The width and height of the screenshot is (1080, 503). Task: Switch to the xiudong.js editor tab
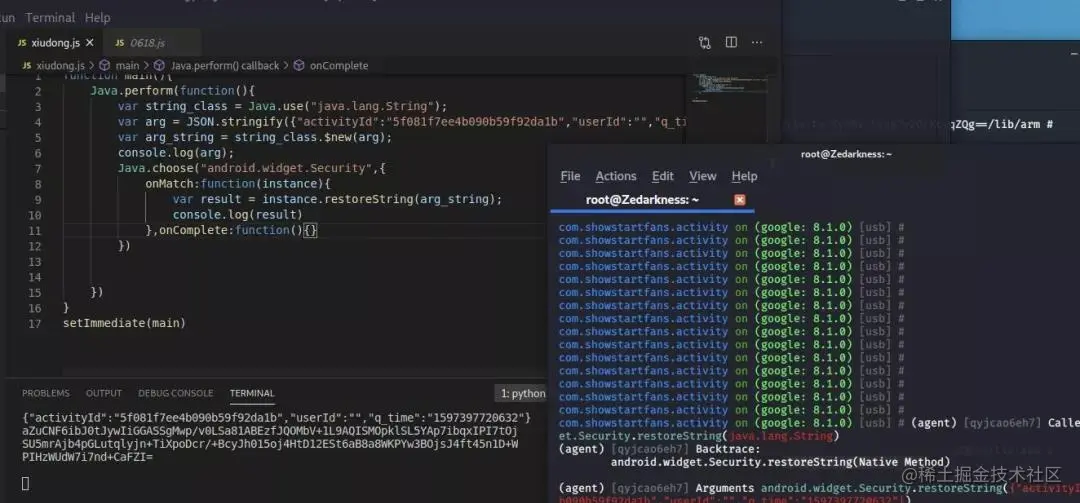click(54, 43)
